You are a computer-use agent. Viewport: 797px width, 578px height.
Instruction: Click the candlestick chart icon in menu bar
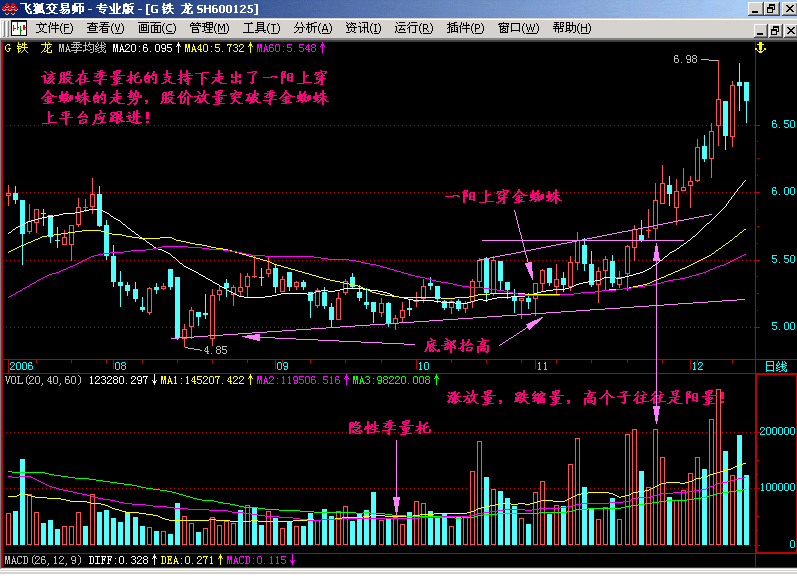click(19, 28)
